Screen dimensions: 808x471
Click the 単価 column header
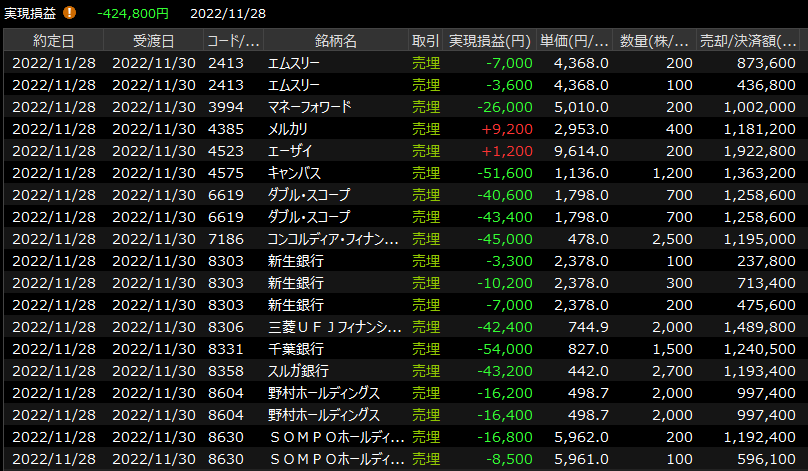point(574,41)
